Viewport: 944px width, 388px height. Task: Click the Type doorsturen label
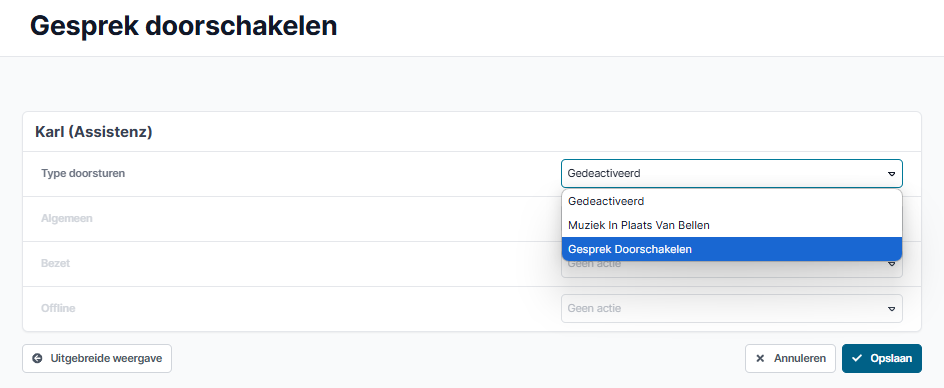[x=83, y=174]
